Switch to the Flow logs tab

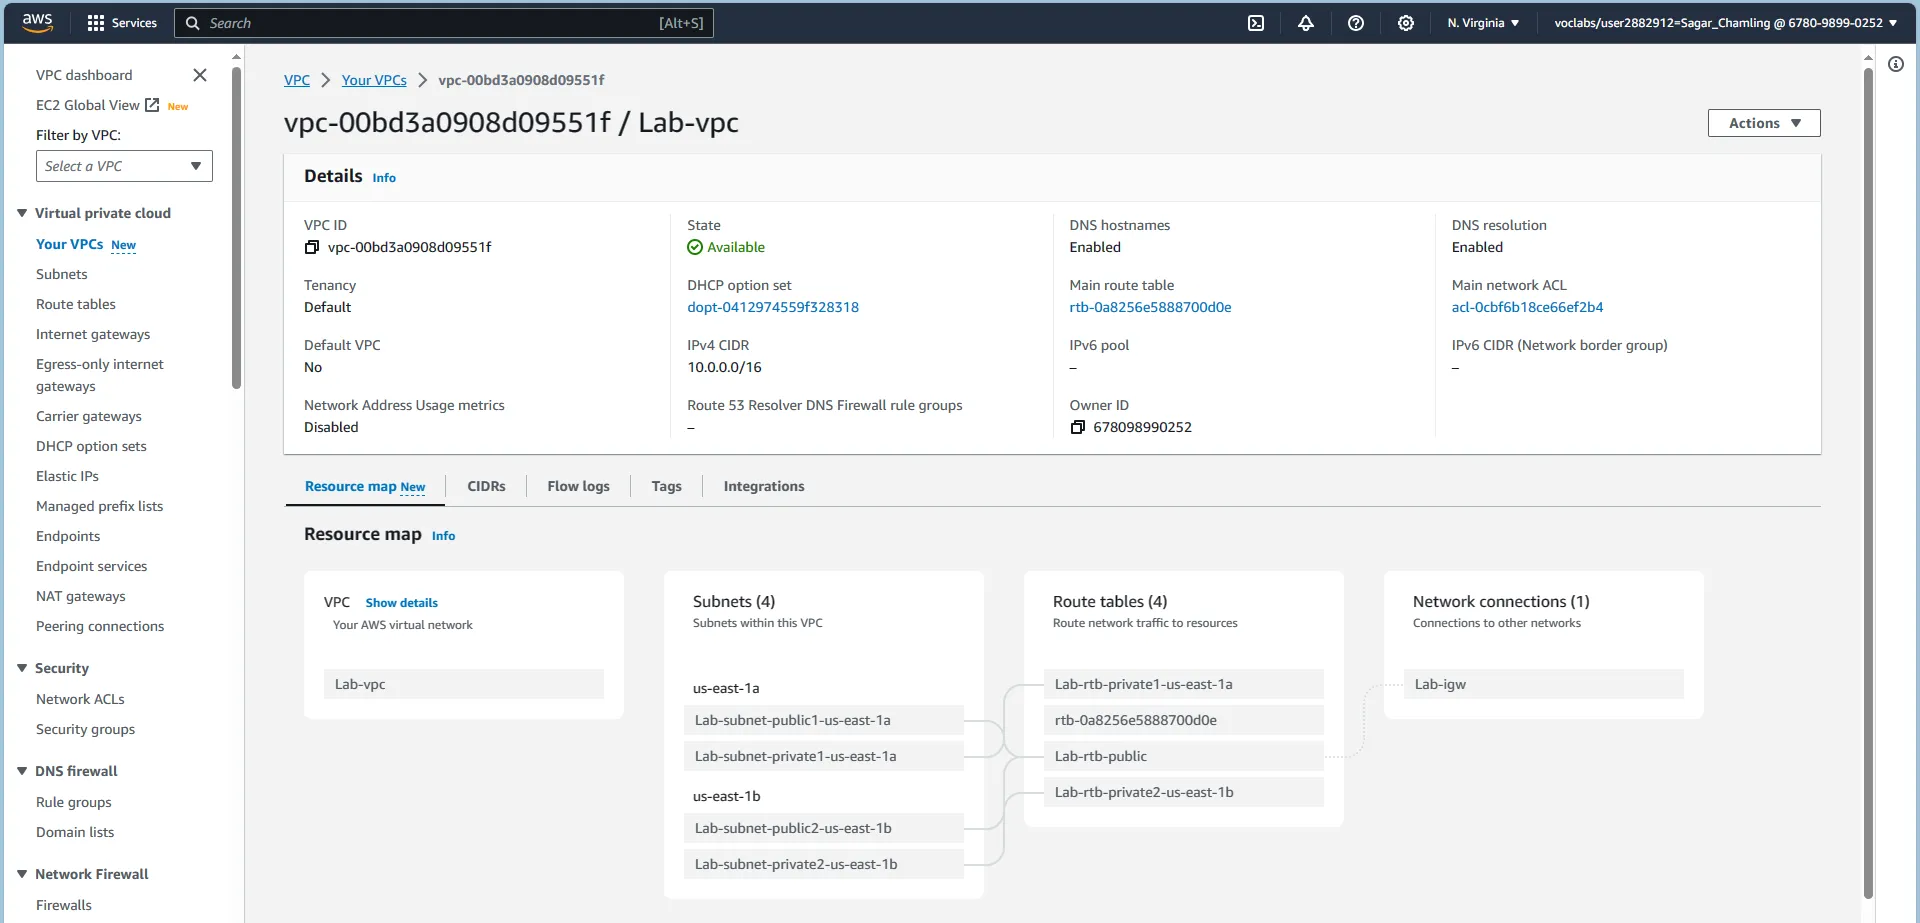tap(578, 486)
